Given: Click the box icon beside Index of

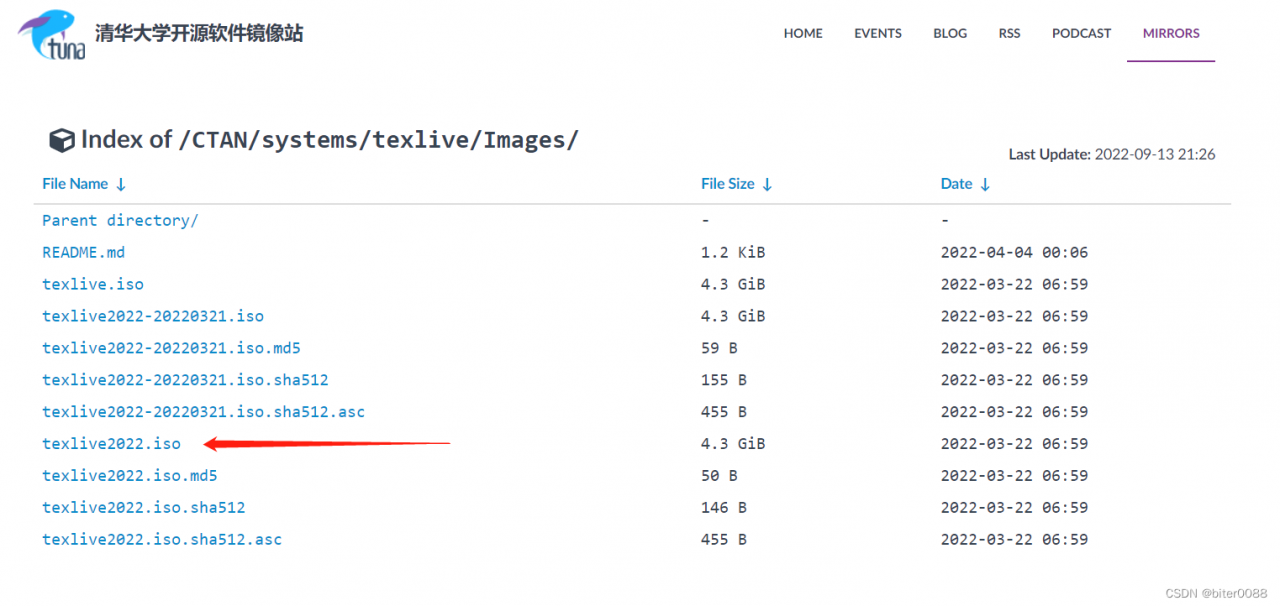Looking at the screenshot, I should (62, 141).
